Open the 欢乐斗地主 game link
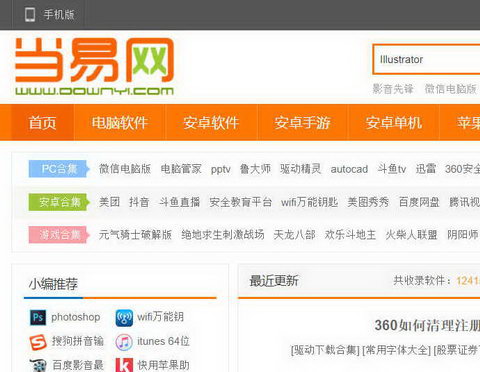480x372 pixels. (350, 235)
